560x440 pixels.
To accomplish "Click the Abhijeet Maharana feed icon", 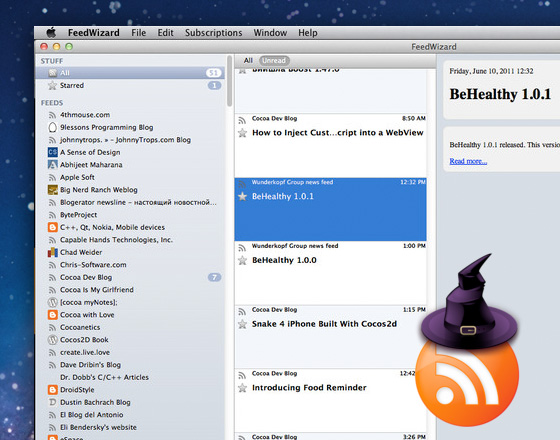I will [52, 165].
